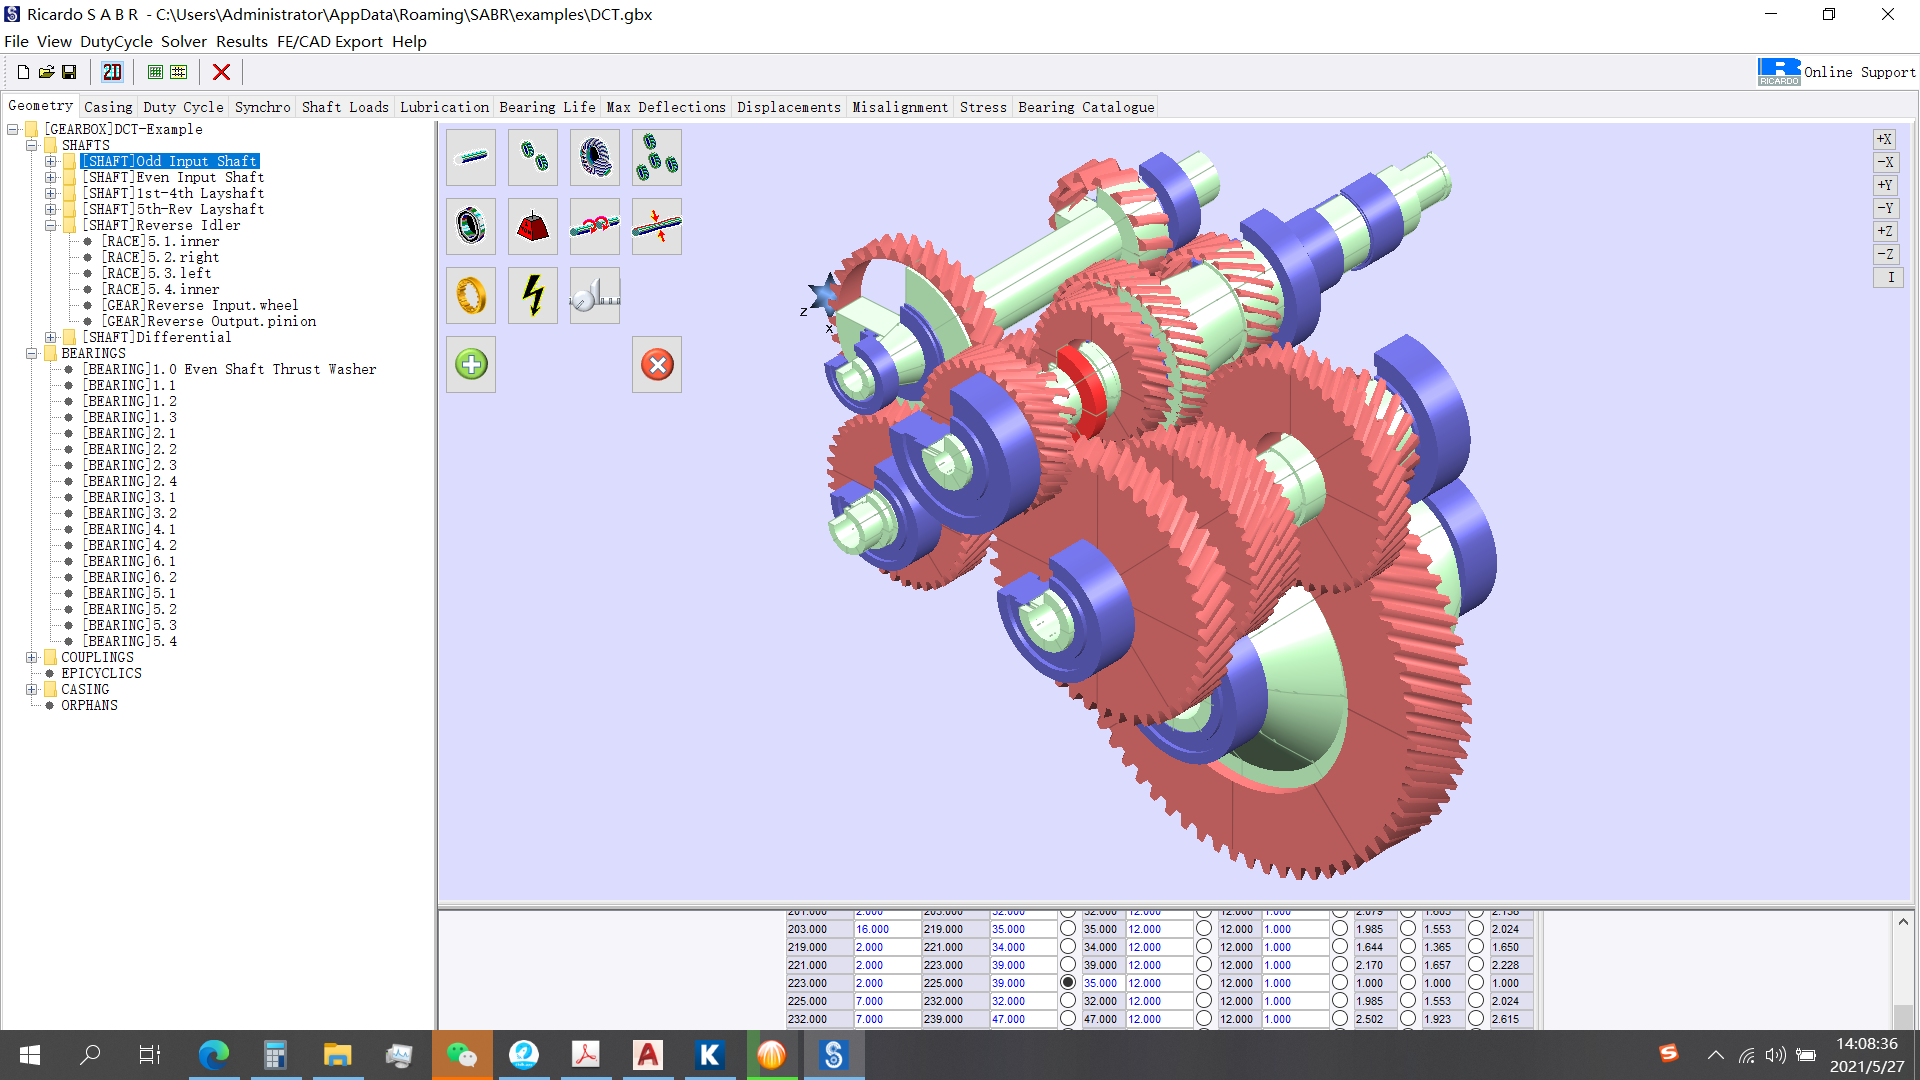Select the lightning bolt power icon
Image resolution: width=1920 pixels, height=1080 pixels.
533,295
